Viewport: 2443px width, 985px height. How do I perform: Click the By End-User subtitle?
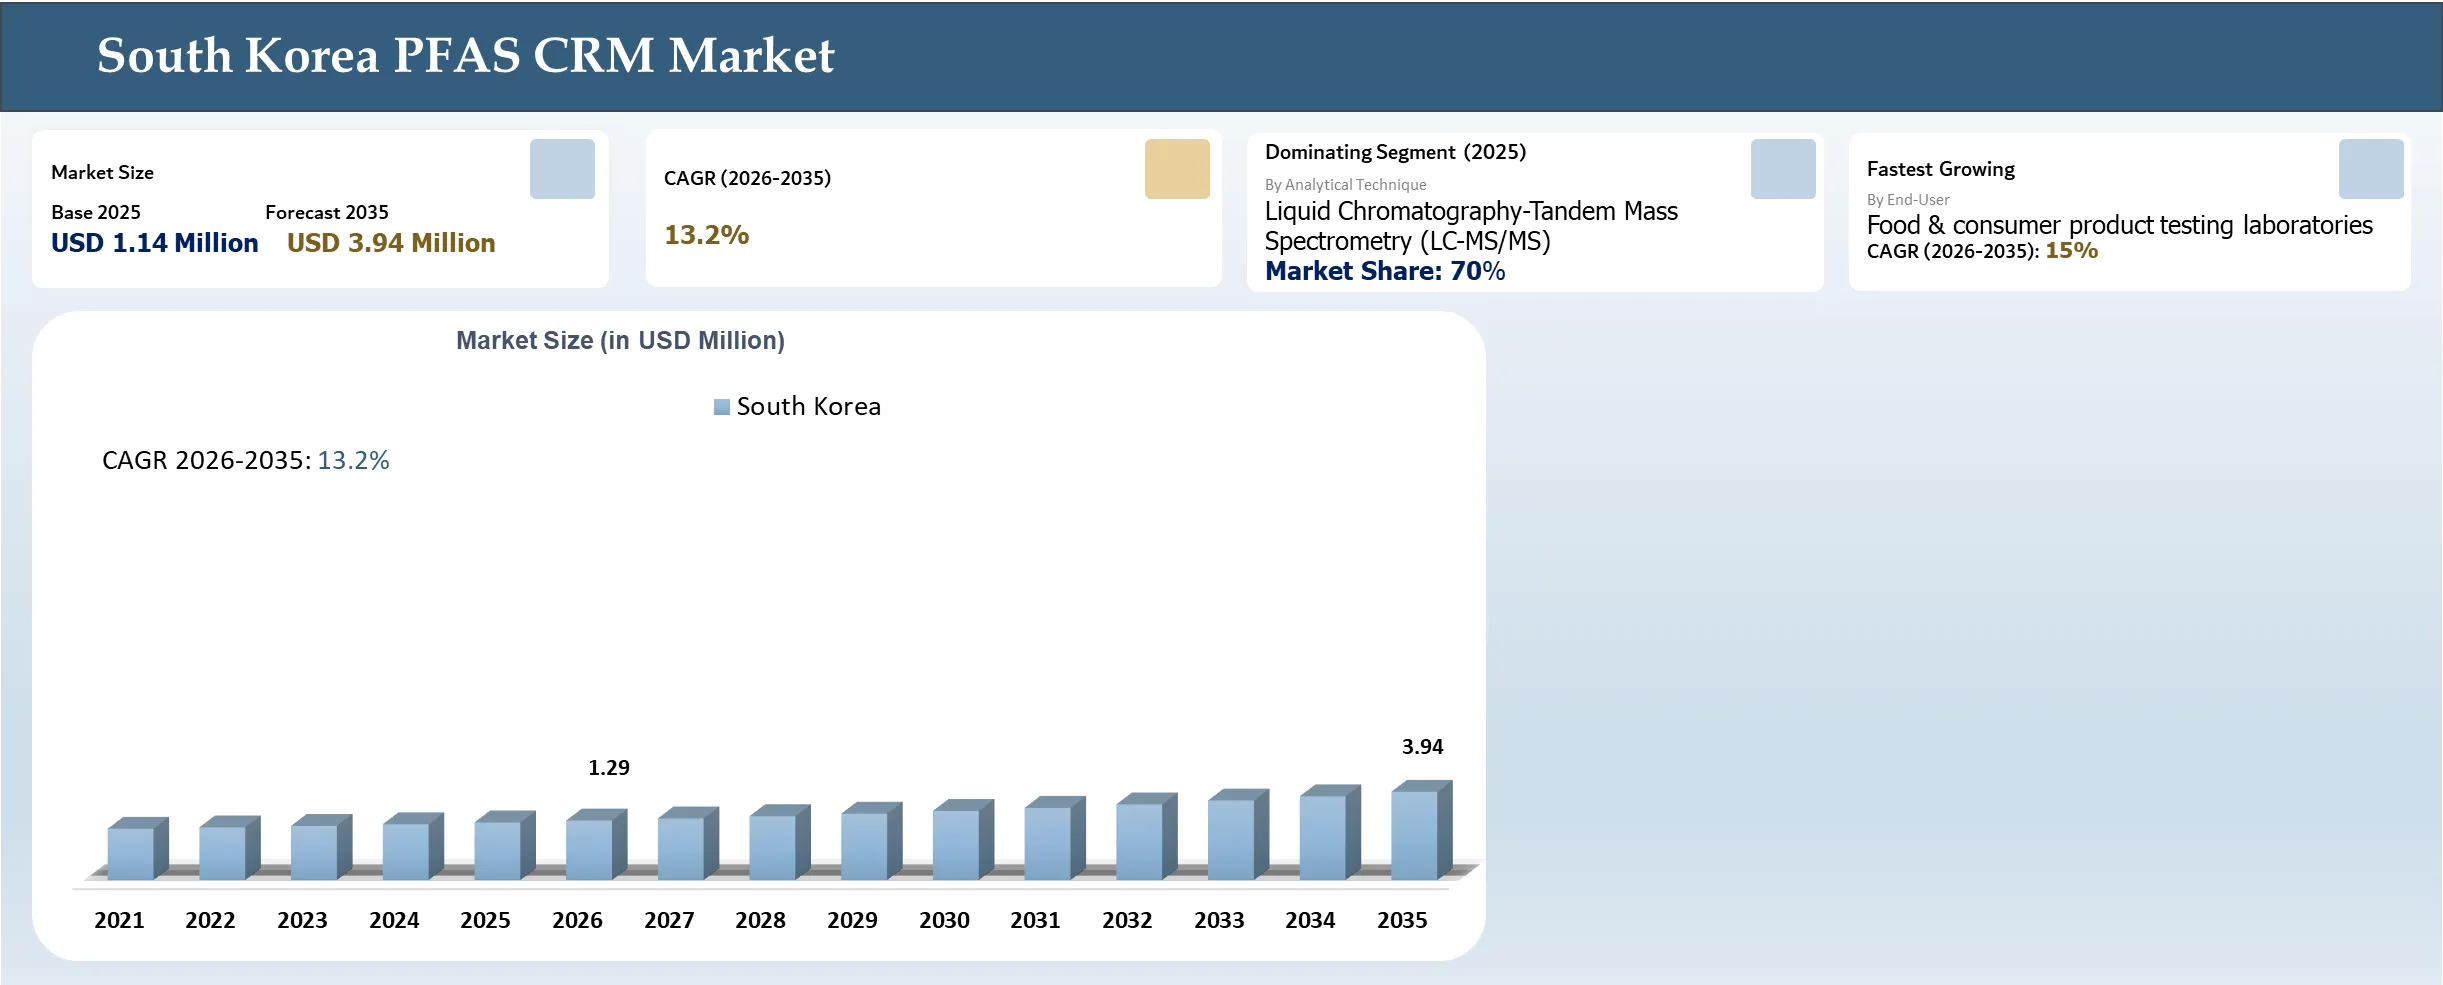click(x=1908, y=200)
